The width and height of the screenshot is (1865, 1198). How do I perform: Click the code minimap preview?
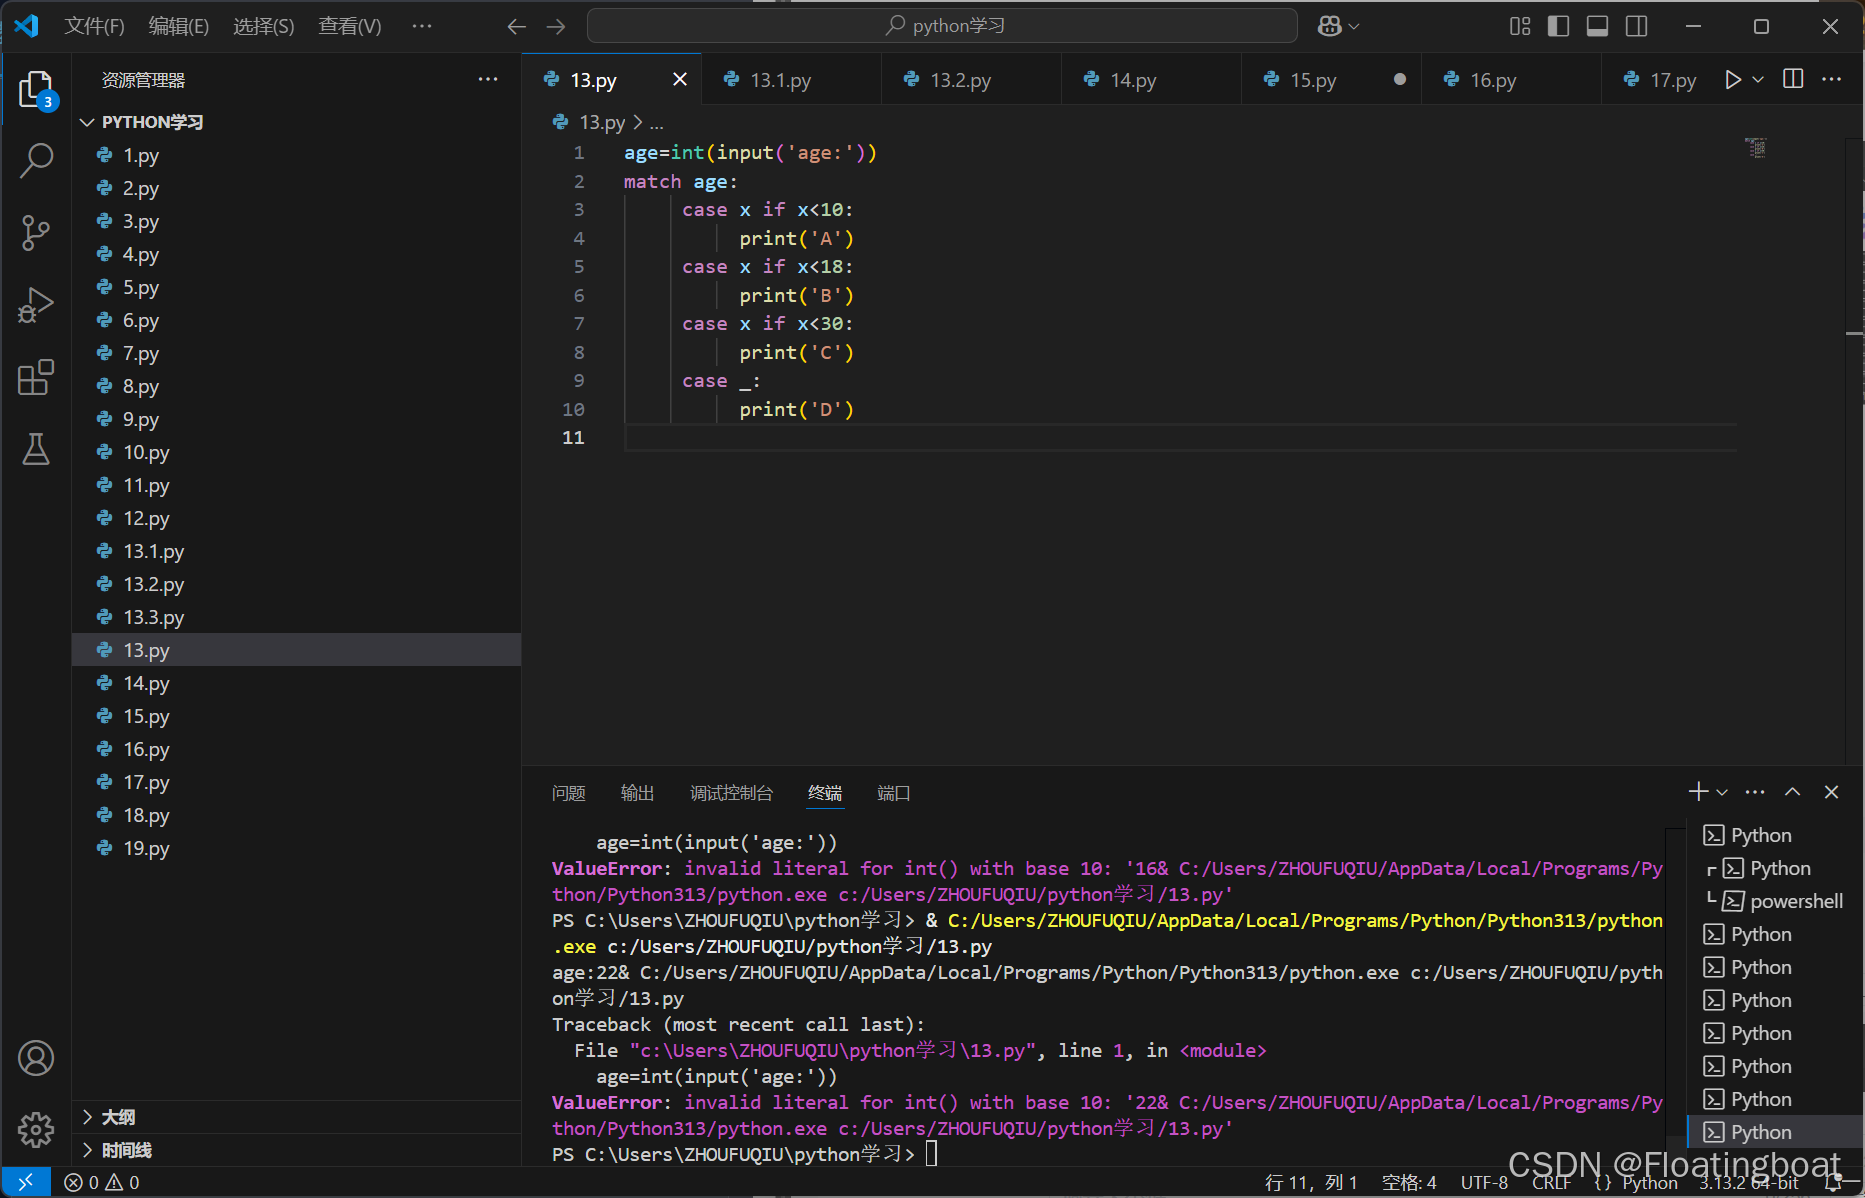pos(1756,148)
